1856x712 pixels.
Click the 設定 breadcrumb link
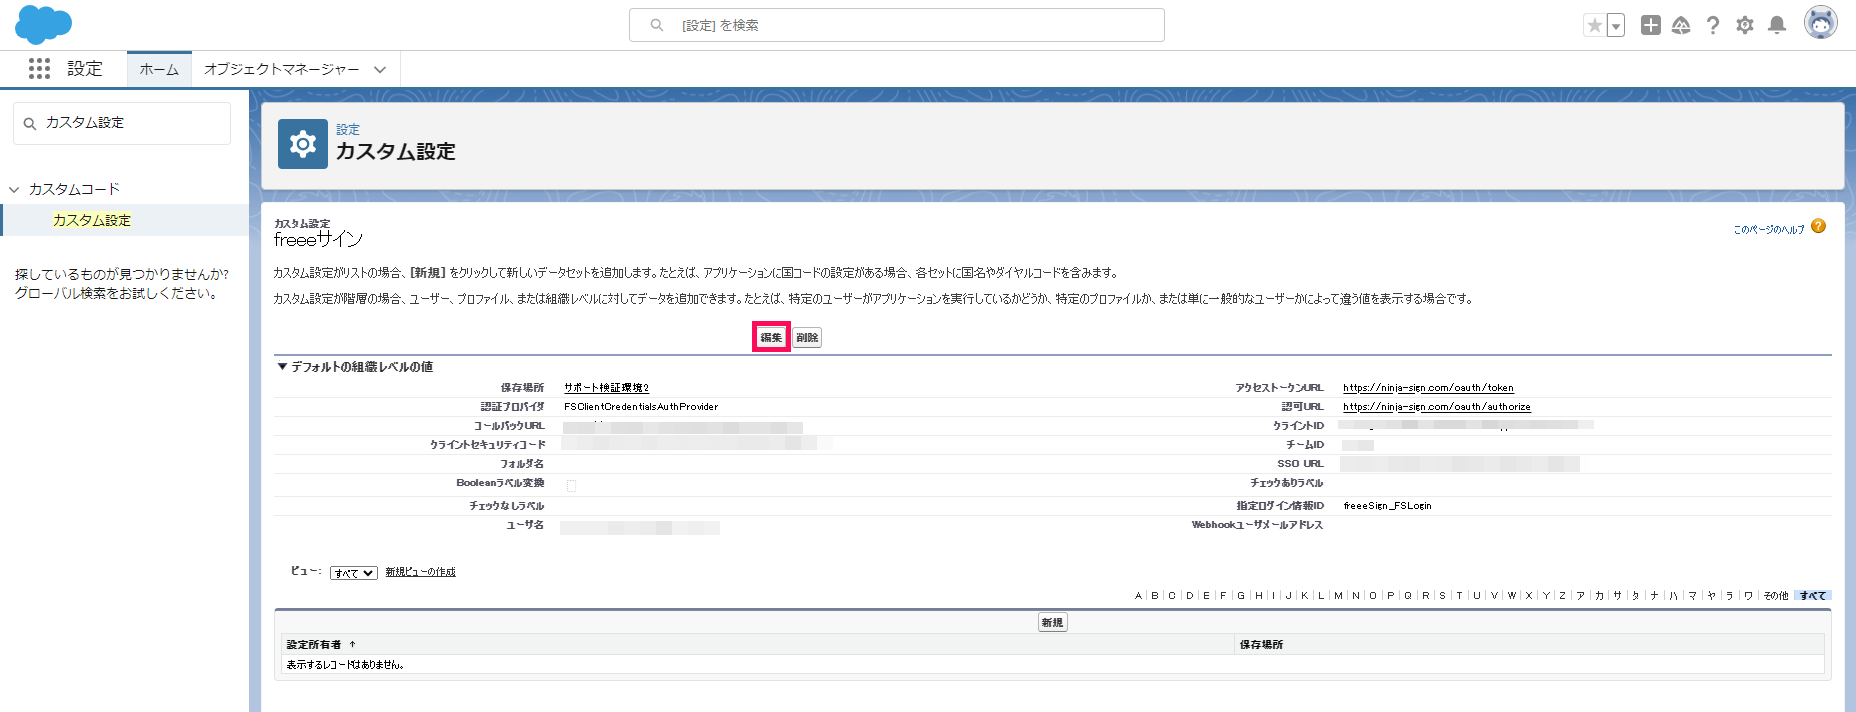coord(348,129)
